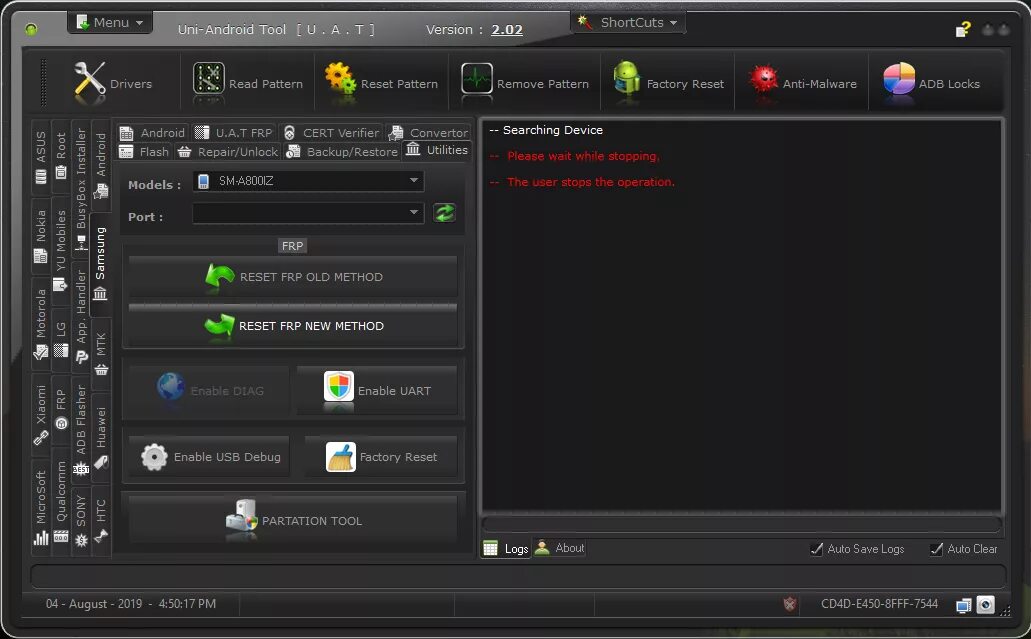Select the CERT Verifier tab

coord(332,133)
